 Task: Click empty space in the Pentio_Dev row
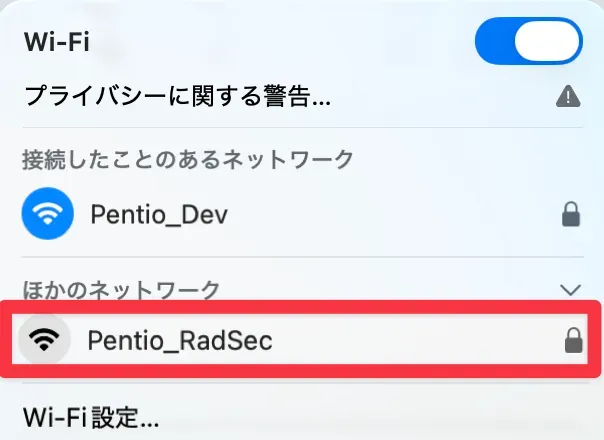400,212
